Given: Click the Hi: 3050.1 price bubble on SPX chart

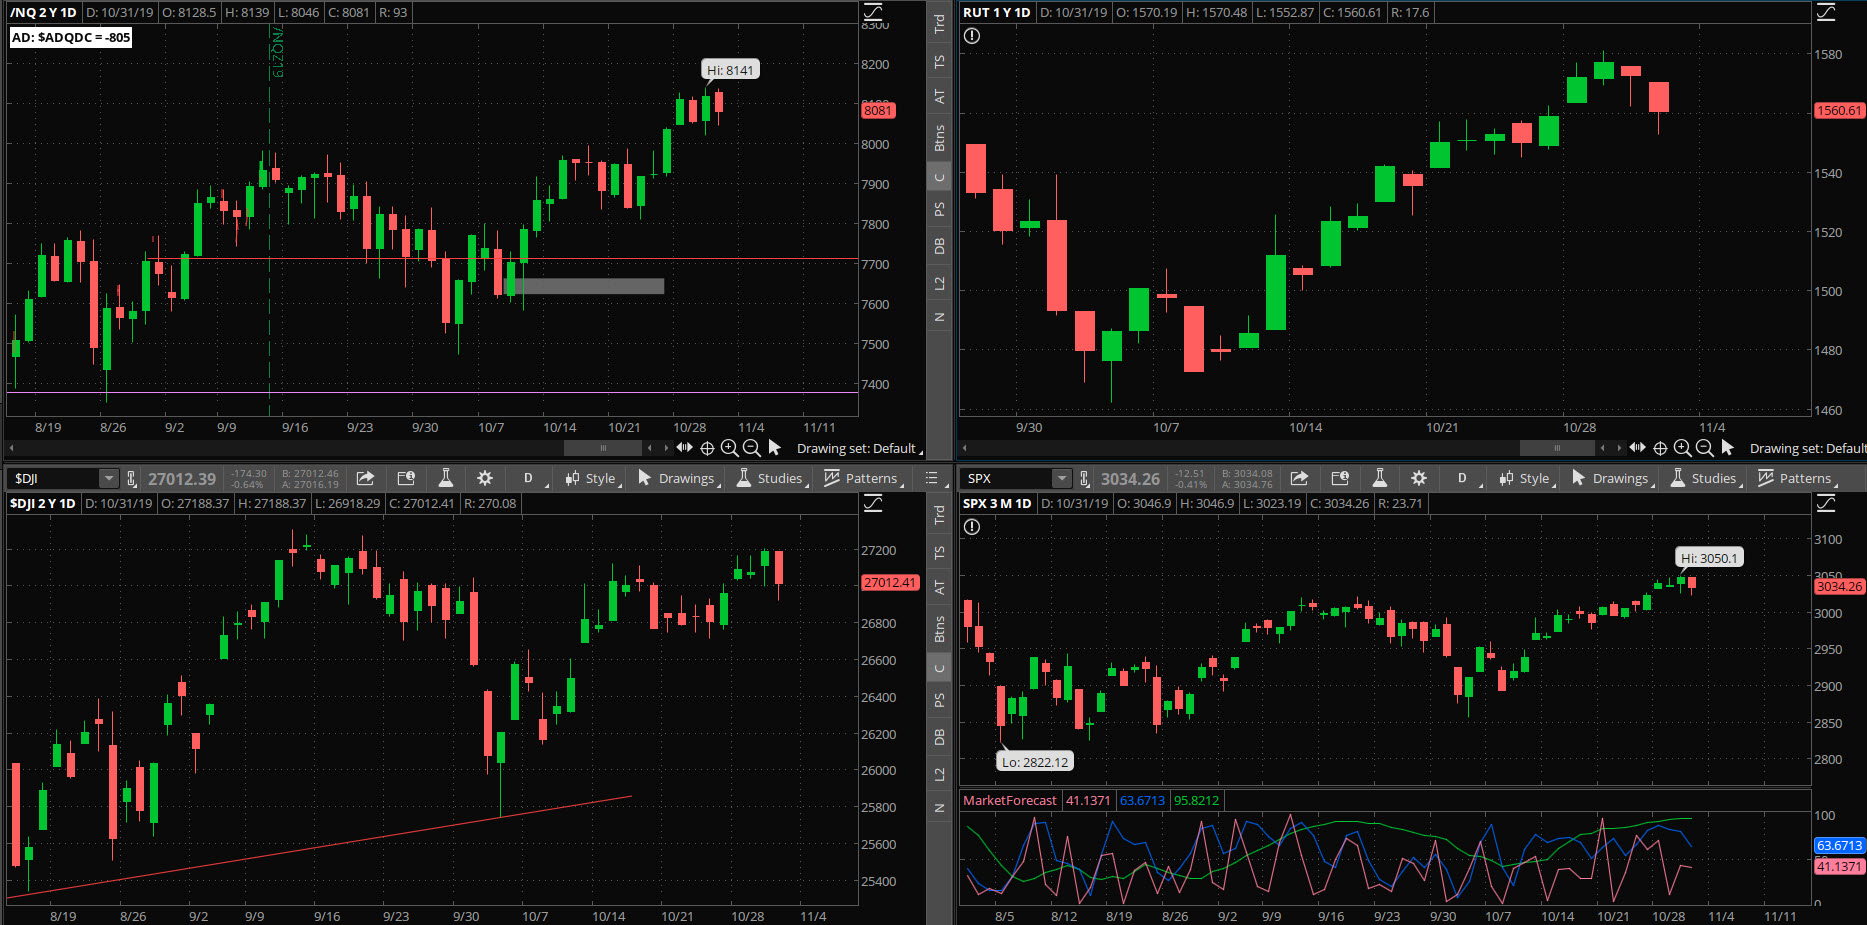Looking at the screenshot, I should [1709, 558].
